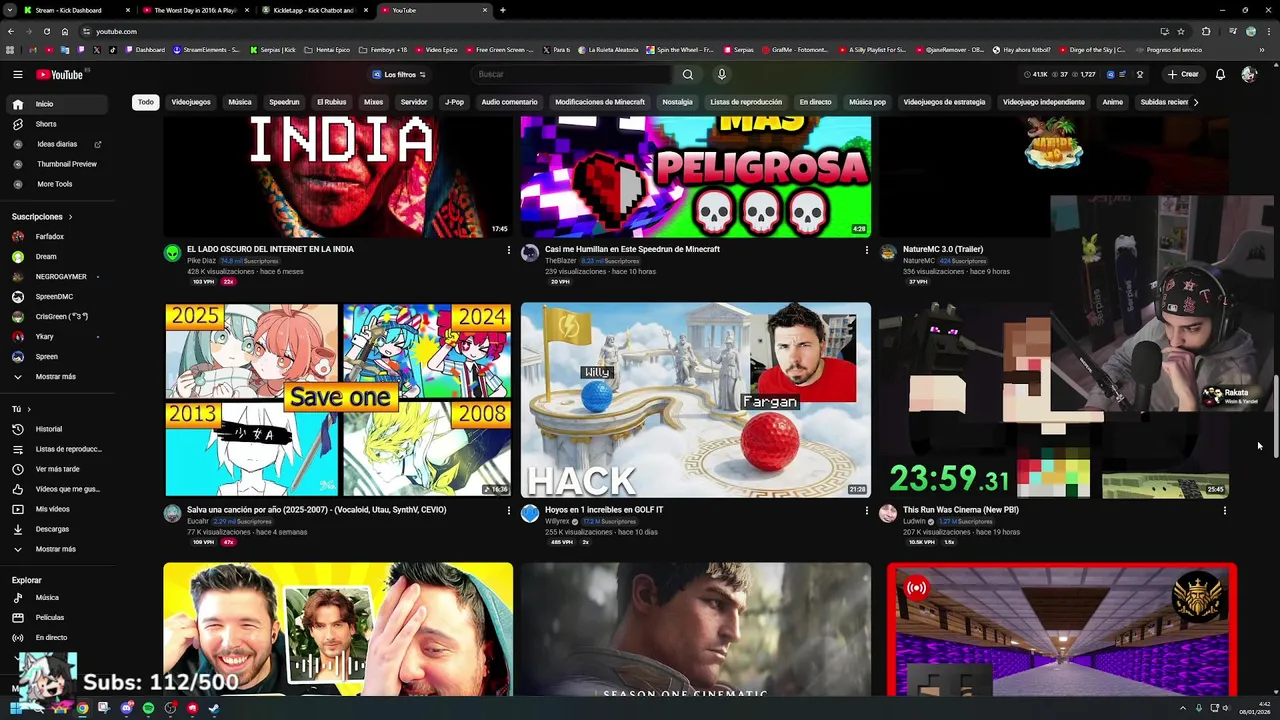This screenshot has height=720, width=1280.
Task: Select Modificaciones de Minecraft chip
Action: pyautogui.click(x=600, y=102)
